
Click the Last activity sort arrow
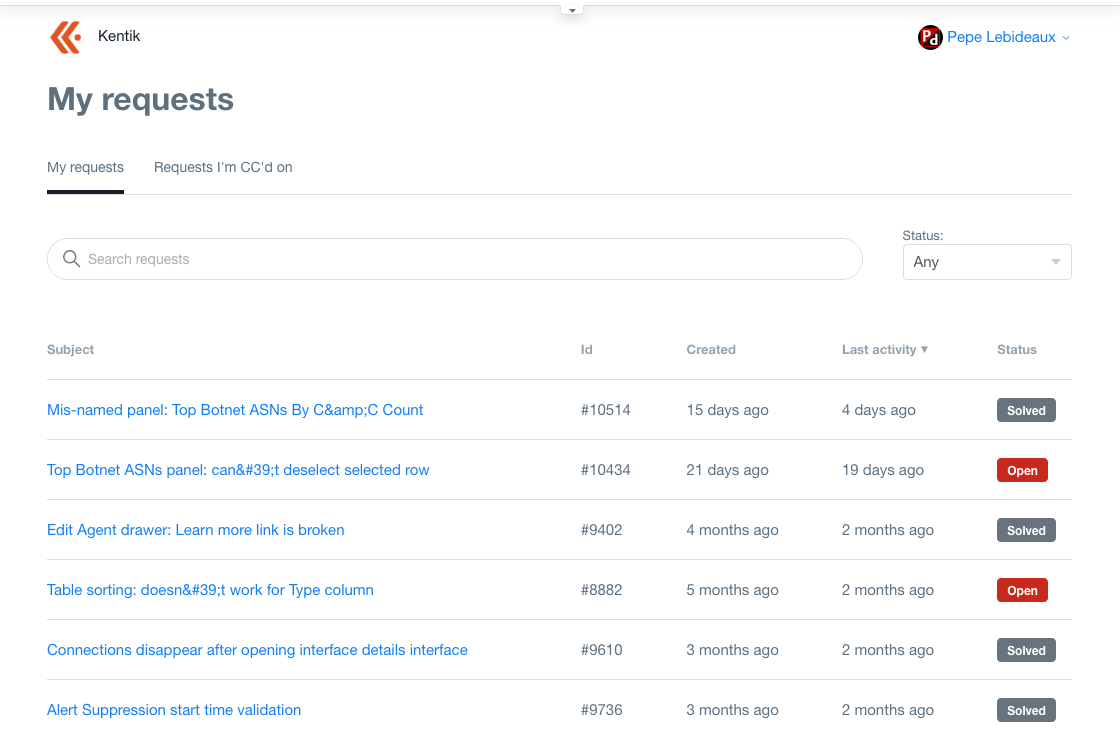(925, 350)
